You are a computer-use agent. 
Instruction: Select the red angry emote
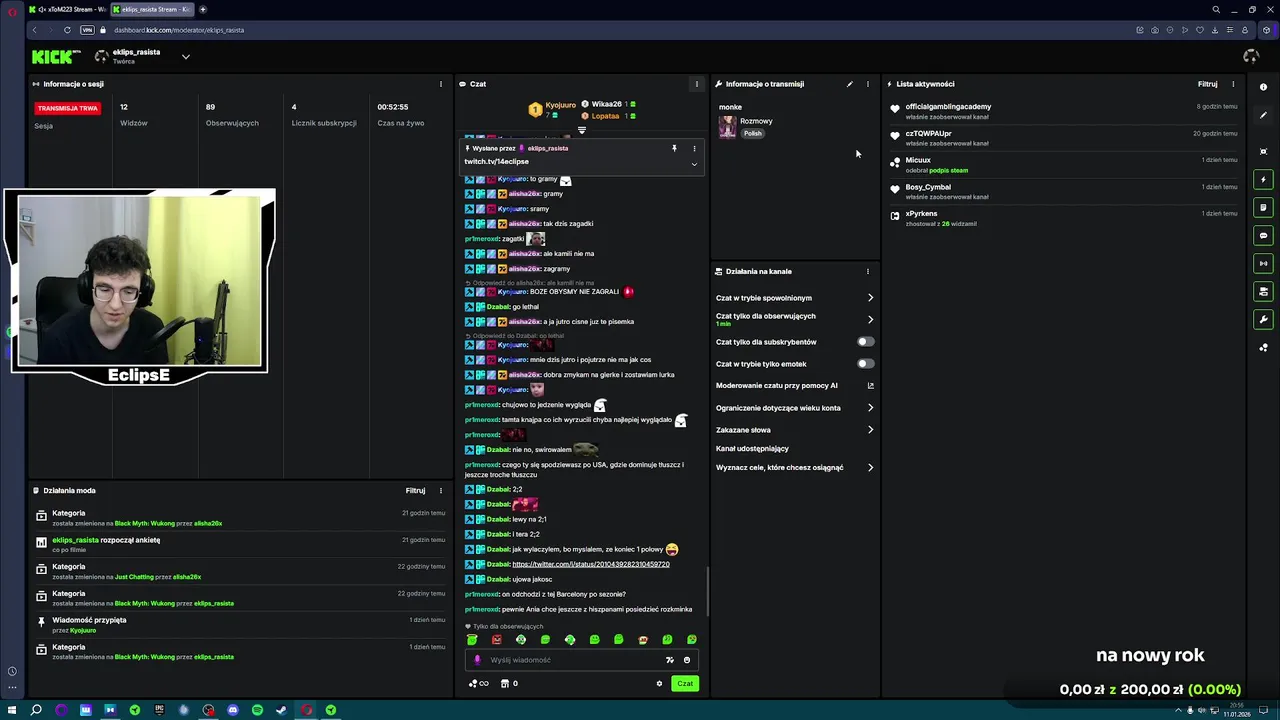click(497, 640)
